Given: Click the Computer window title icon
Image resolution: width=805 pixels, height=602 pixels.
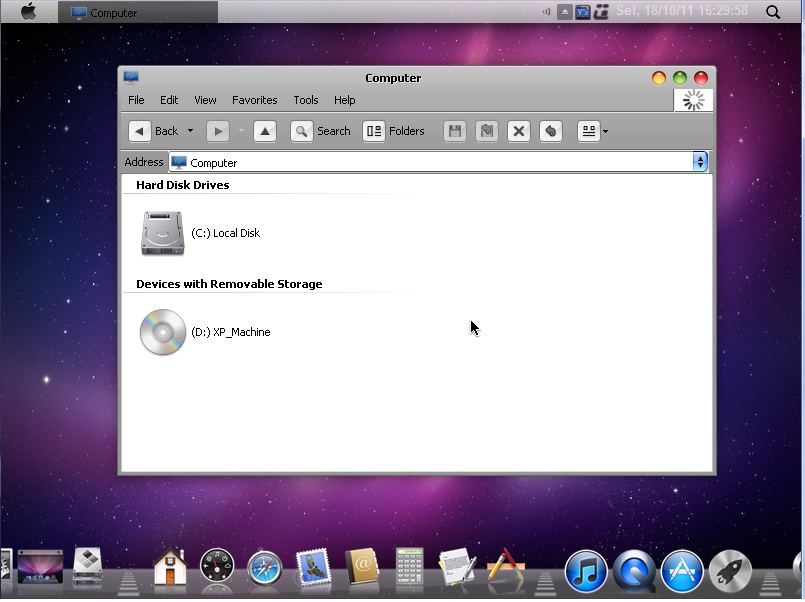Looking at the screenshot, I should coord(131,77).
